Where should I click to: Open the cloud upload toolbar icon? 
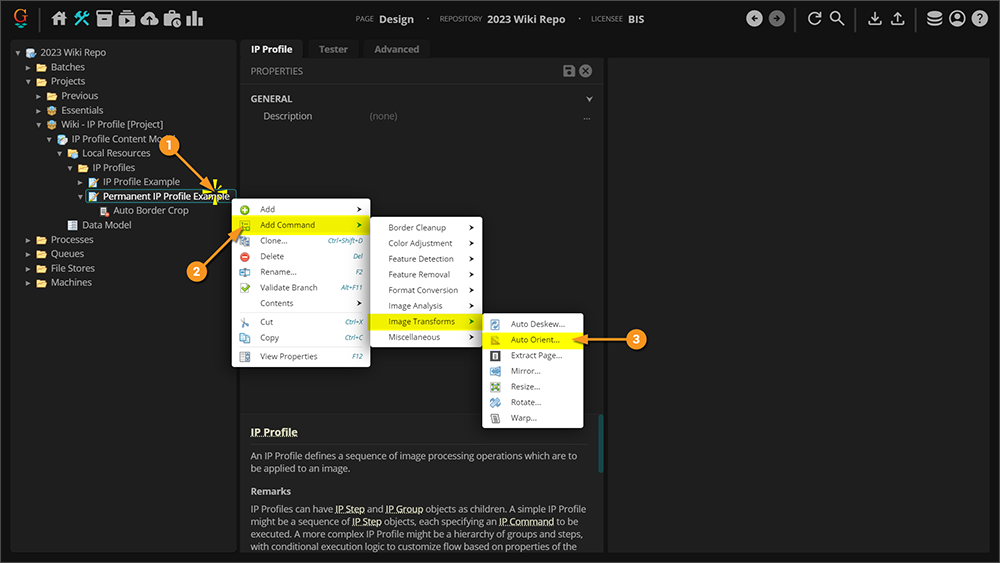[x=149, y=18]
